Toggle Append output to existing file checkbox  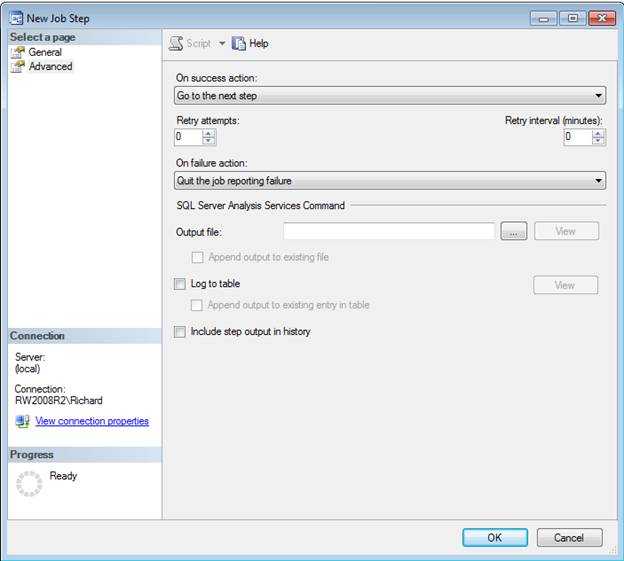coord(197,257)
